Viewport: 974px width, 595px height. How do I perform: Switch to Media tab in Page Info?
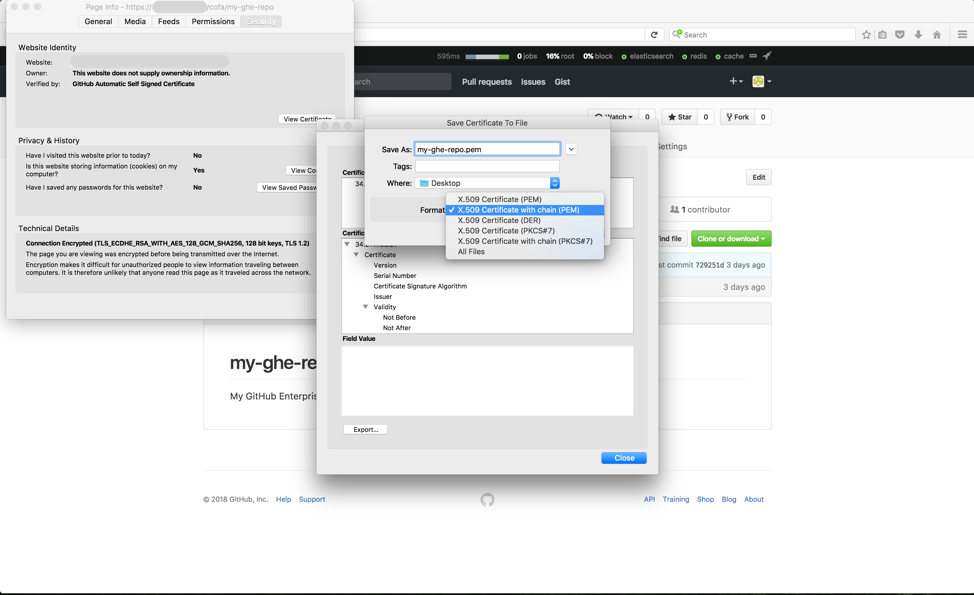tap(135, 22)
